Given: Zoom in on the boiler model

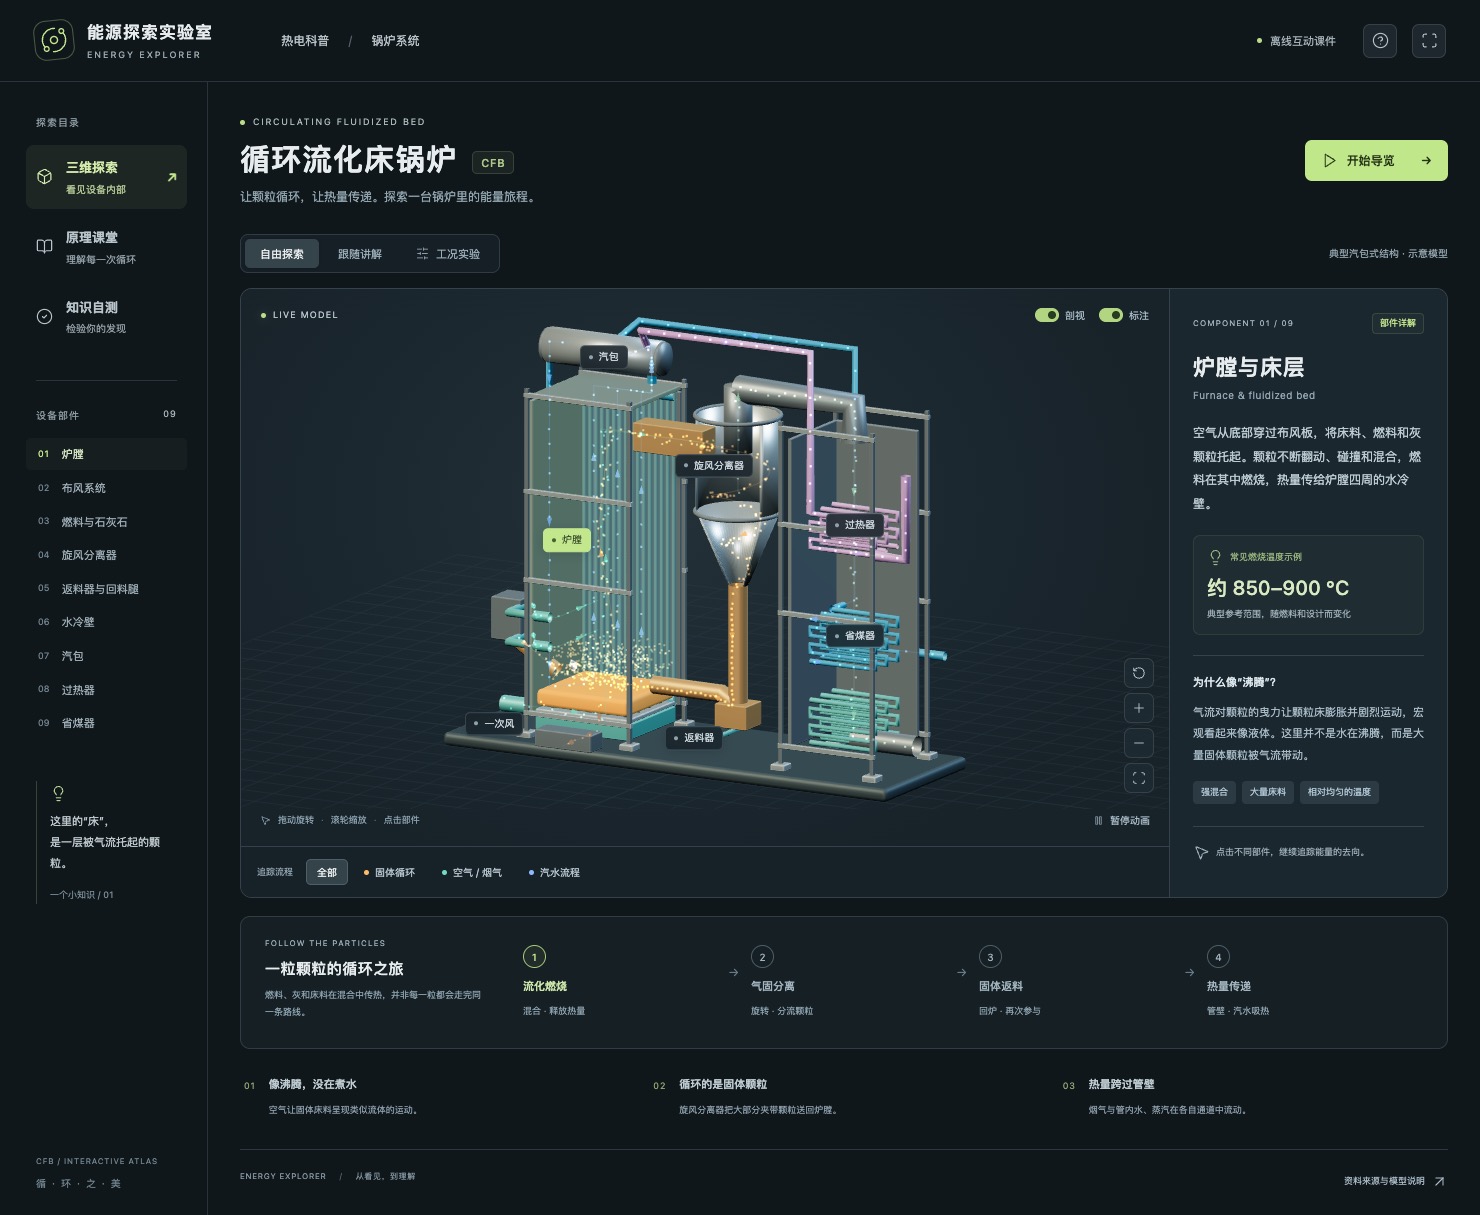Looking at the screenshot, I should pos(1138,708).
